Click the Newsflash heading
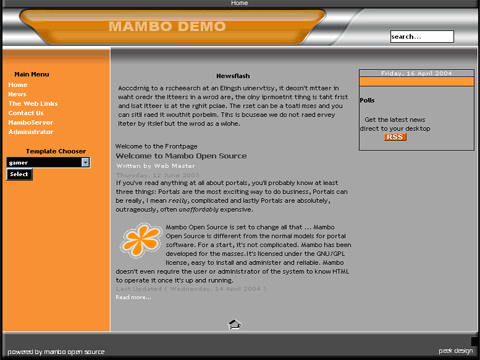This screenshot has height=360, width=480. 233,76
